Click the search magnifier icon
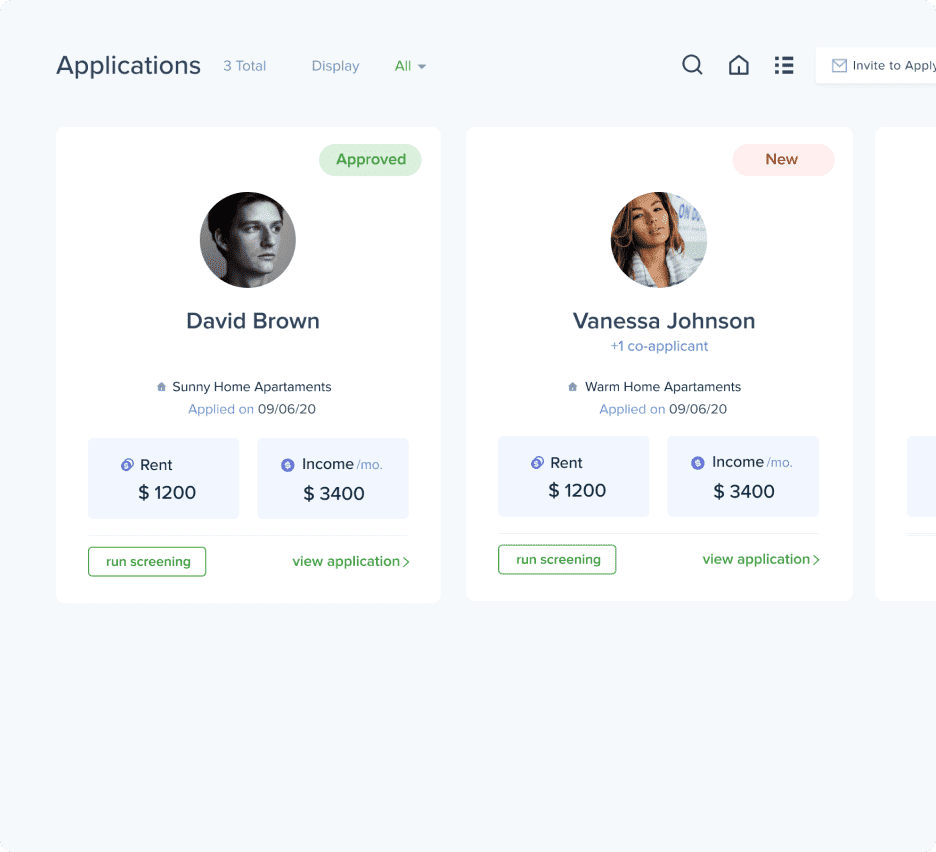The image size is (936, 852). point(692,66)
